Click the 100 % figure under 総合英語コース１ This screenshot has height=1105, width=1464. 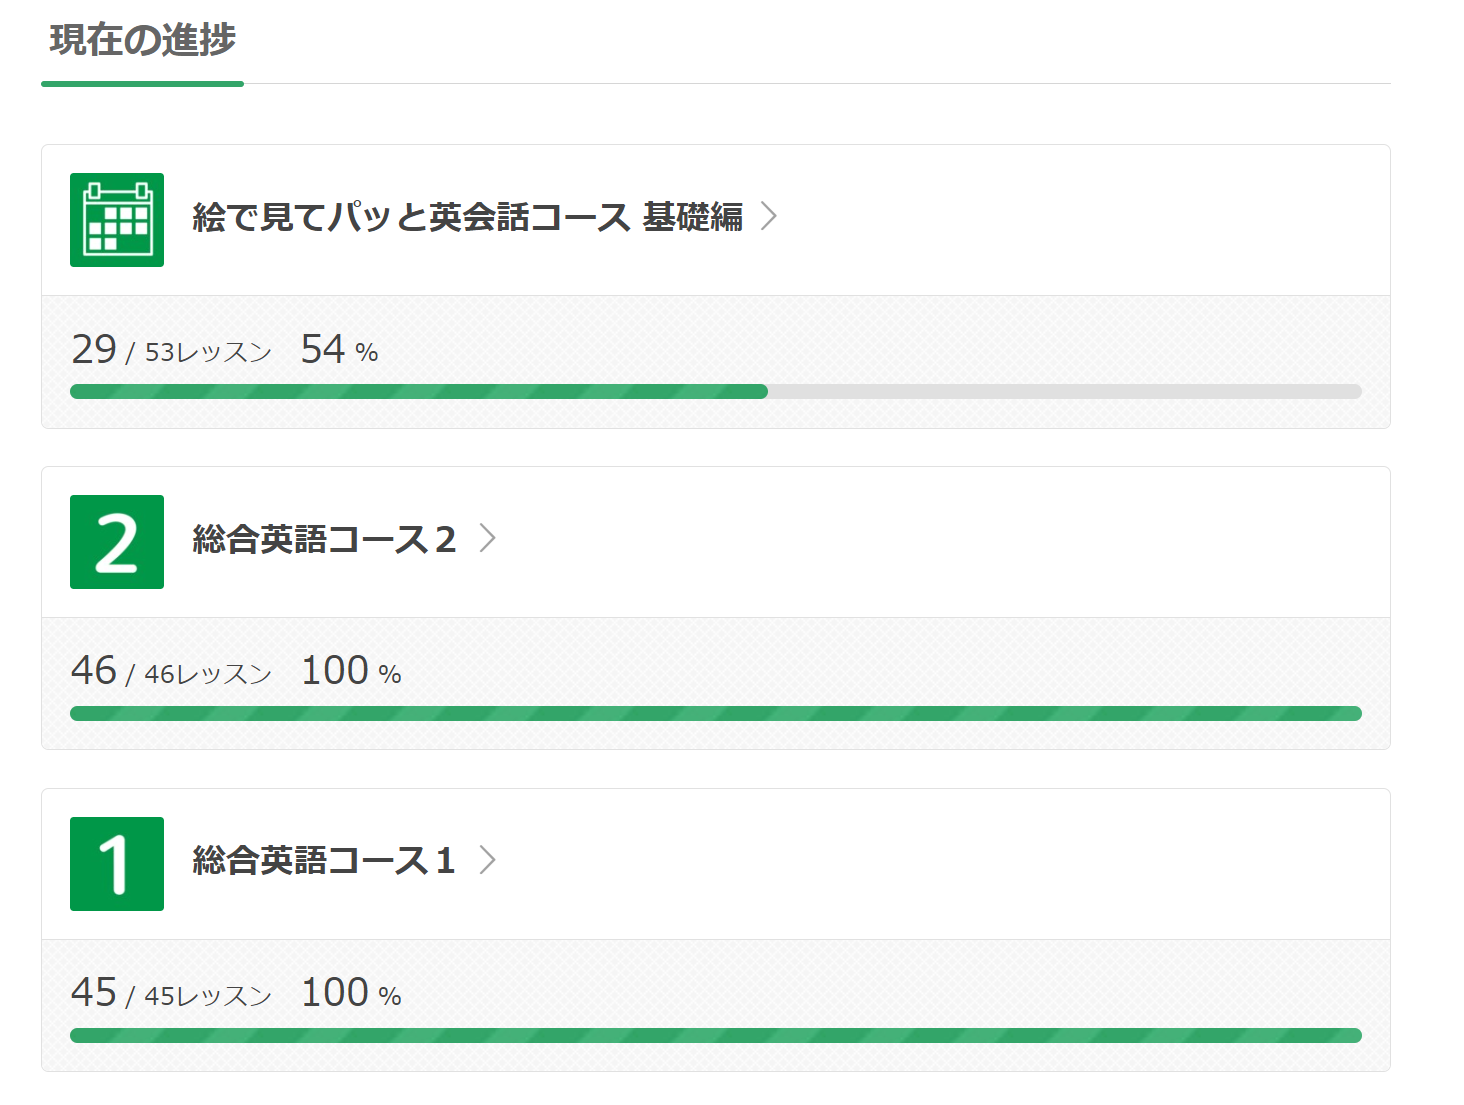coord(351,994)
